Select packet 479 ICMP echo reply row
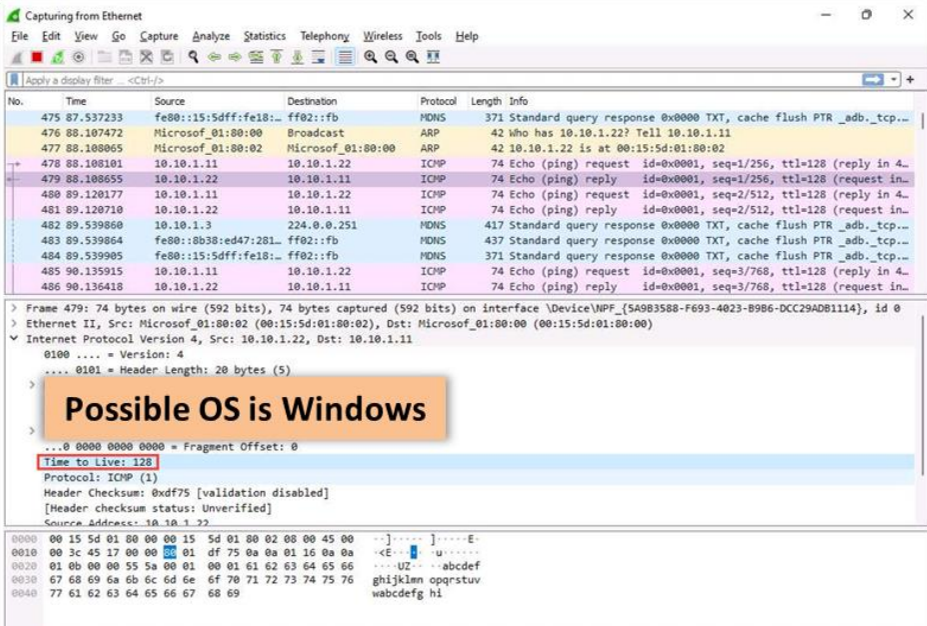The width and height of the screenshot is (927, 626). (x=460, y=179)
